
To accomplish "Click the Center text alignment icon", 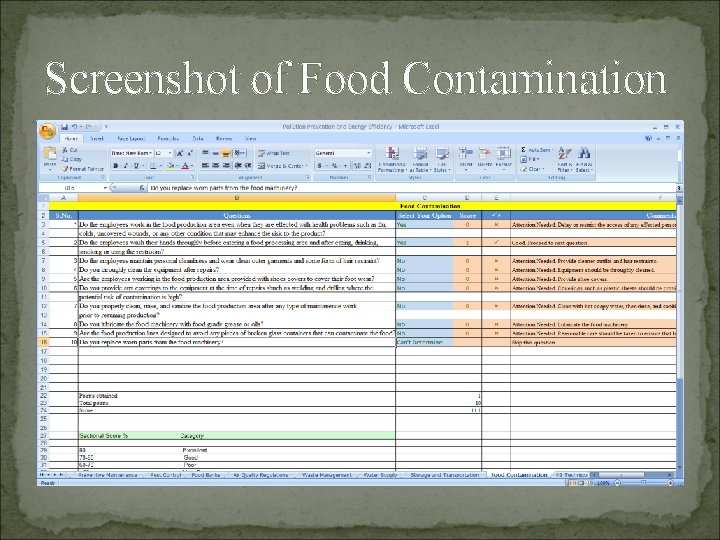I will click(x=215, y=165).
